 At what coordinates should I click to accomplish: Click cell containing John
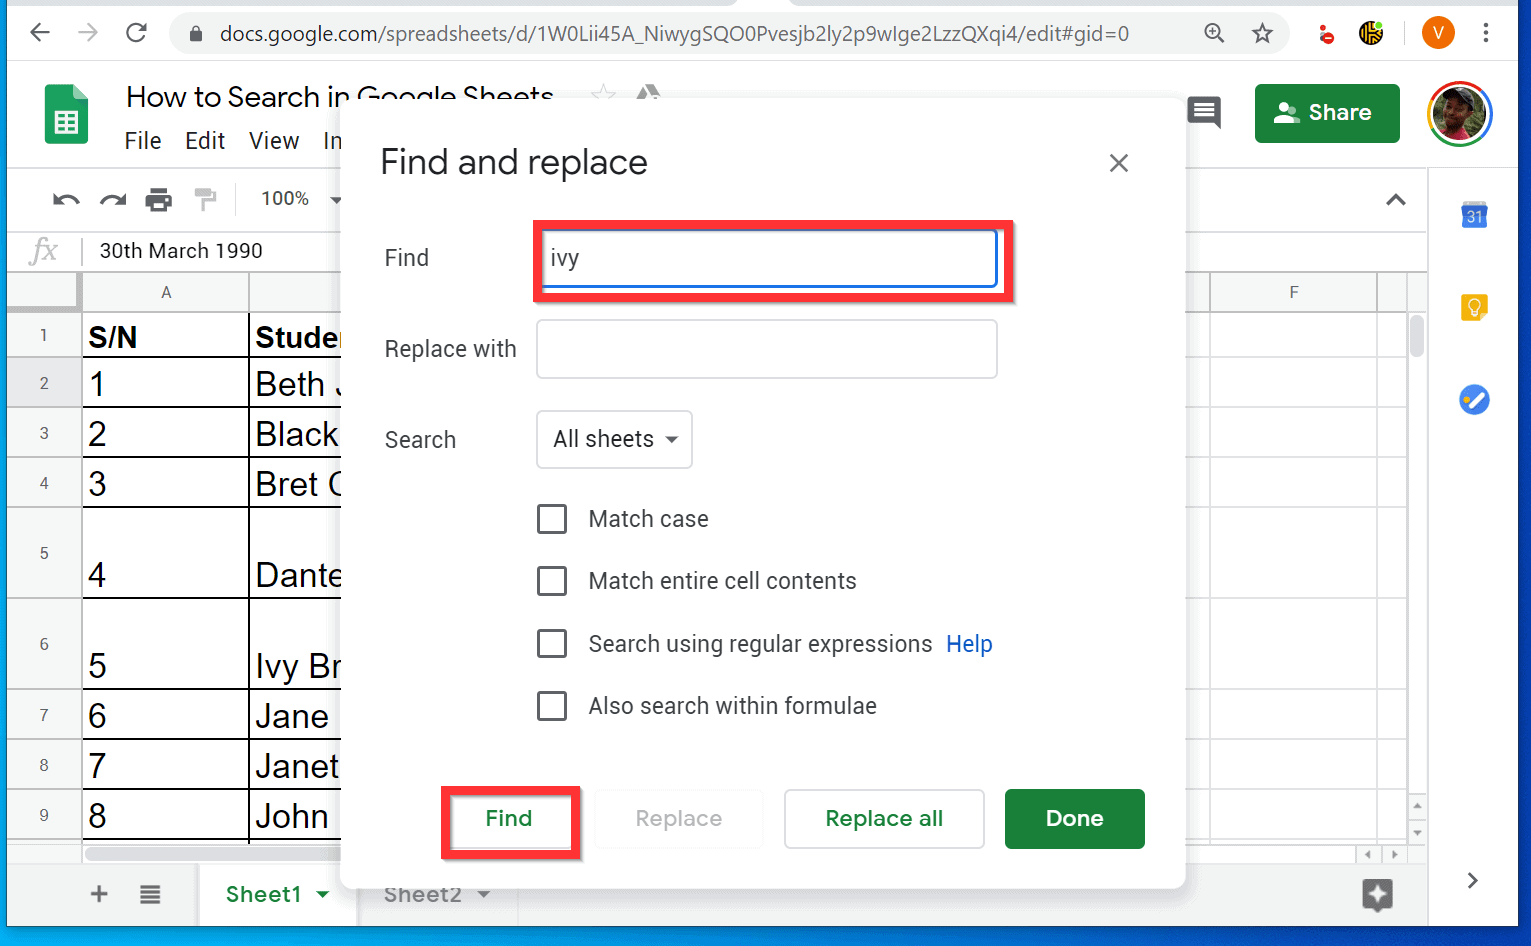296,815
